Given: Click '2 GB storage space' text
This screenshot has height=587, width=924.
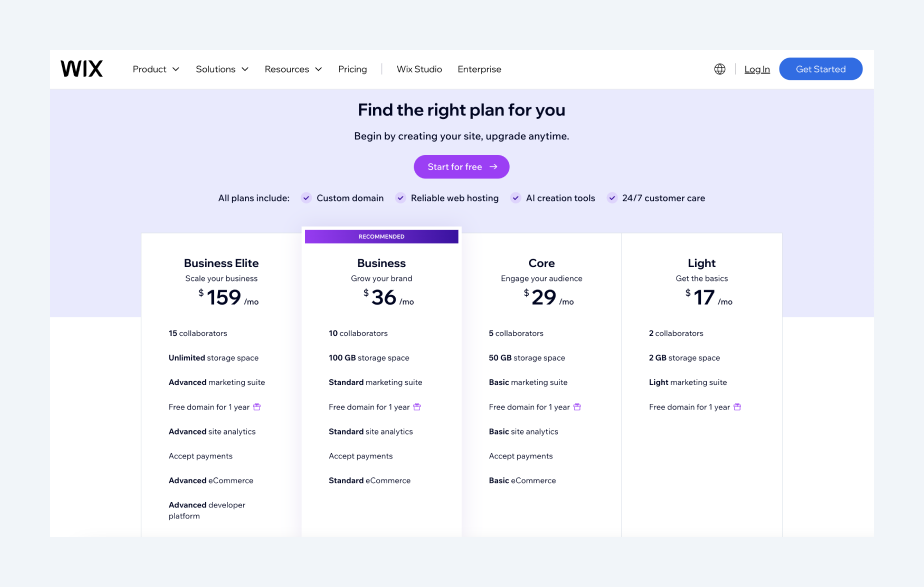Looking at the screenshot, I should coord(684,358).
